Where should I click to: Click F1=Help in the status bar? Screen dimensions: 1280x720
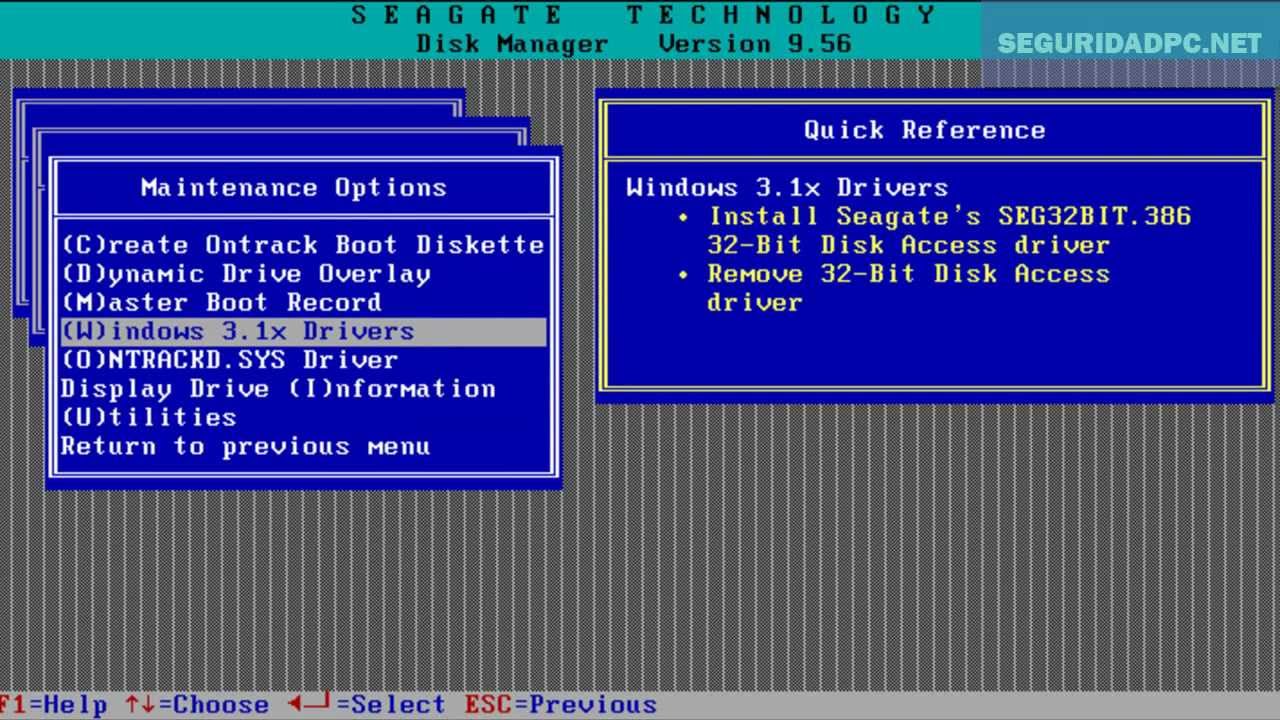point(54,705)
